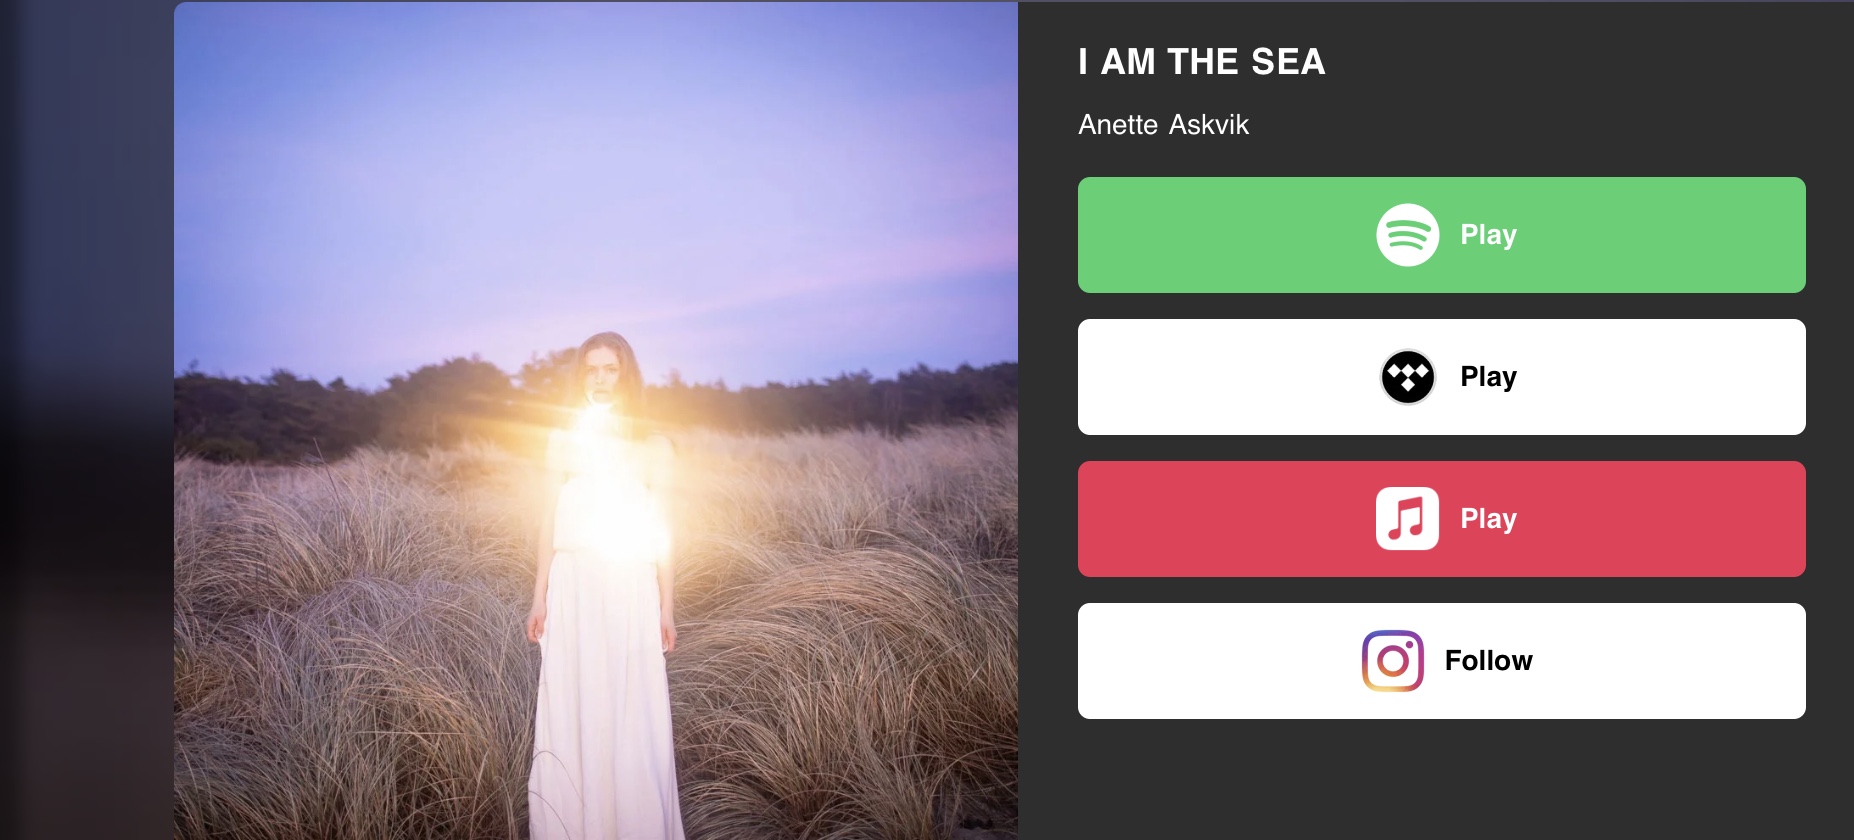This screenshot has width=1854, height=840.
Task: Click the Follow text label
Action: [1488, 661]
